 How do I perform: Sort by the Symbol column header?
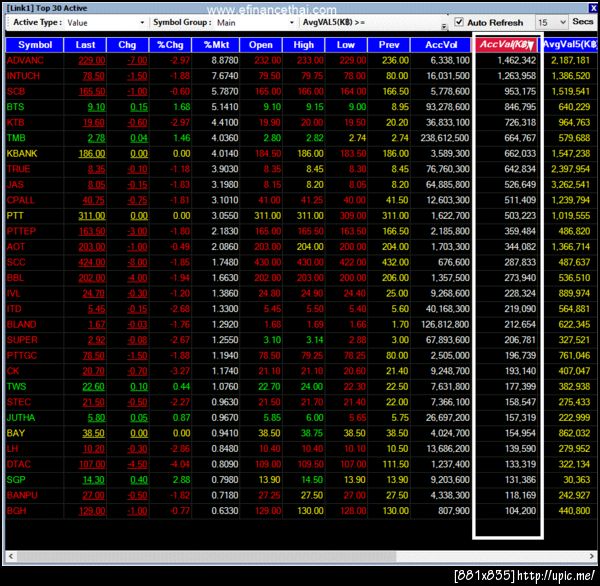click(35, 45)
